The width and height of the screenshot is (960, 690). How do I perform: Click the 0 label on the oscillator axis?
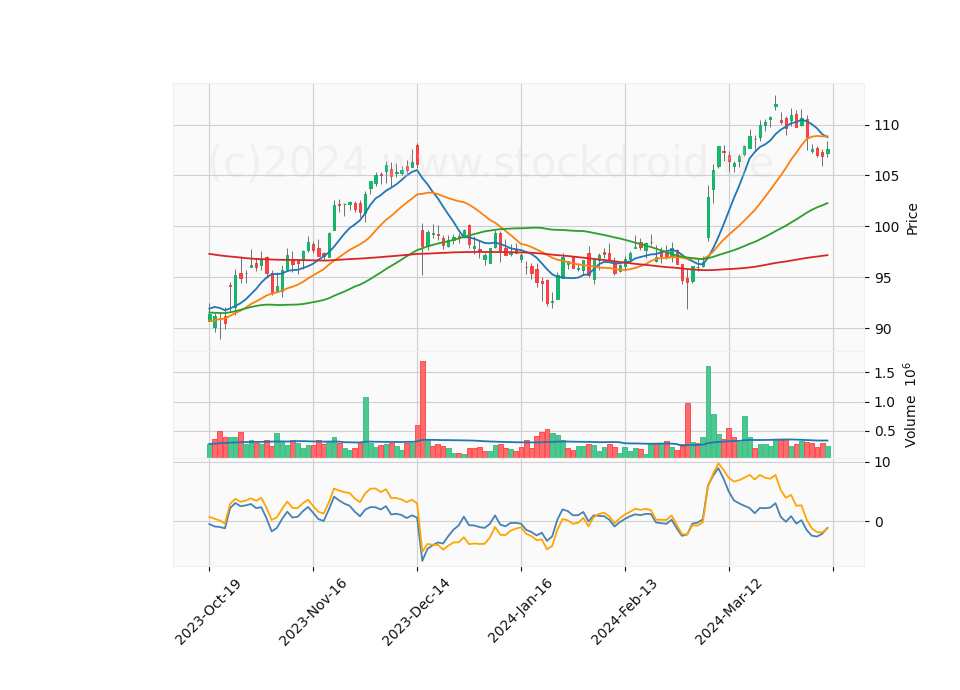[879, 522]
